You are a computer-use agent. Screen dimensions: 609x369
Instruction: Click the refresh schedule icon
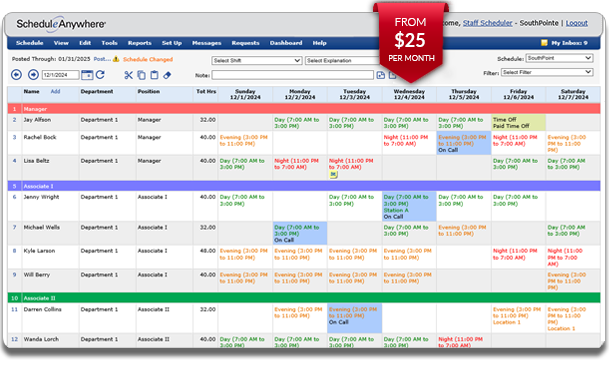click(x=100, y=75)
